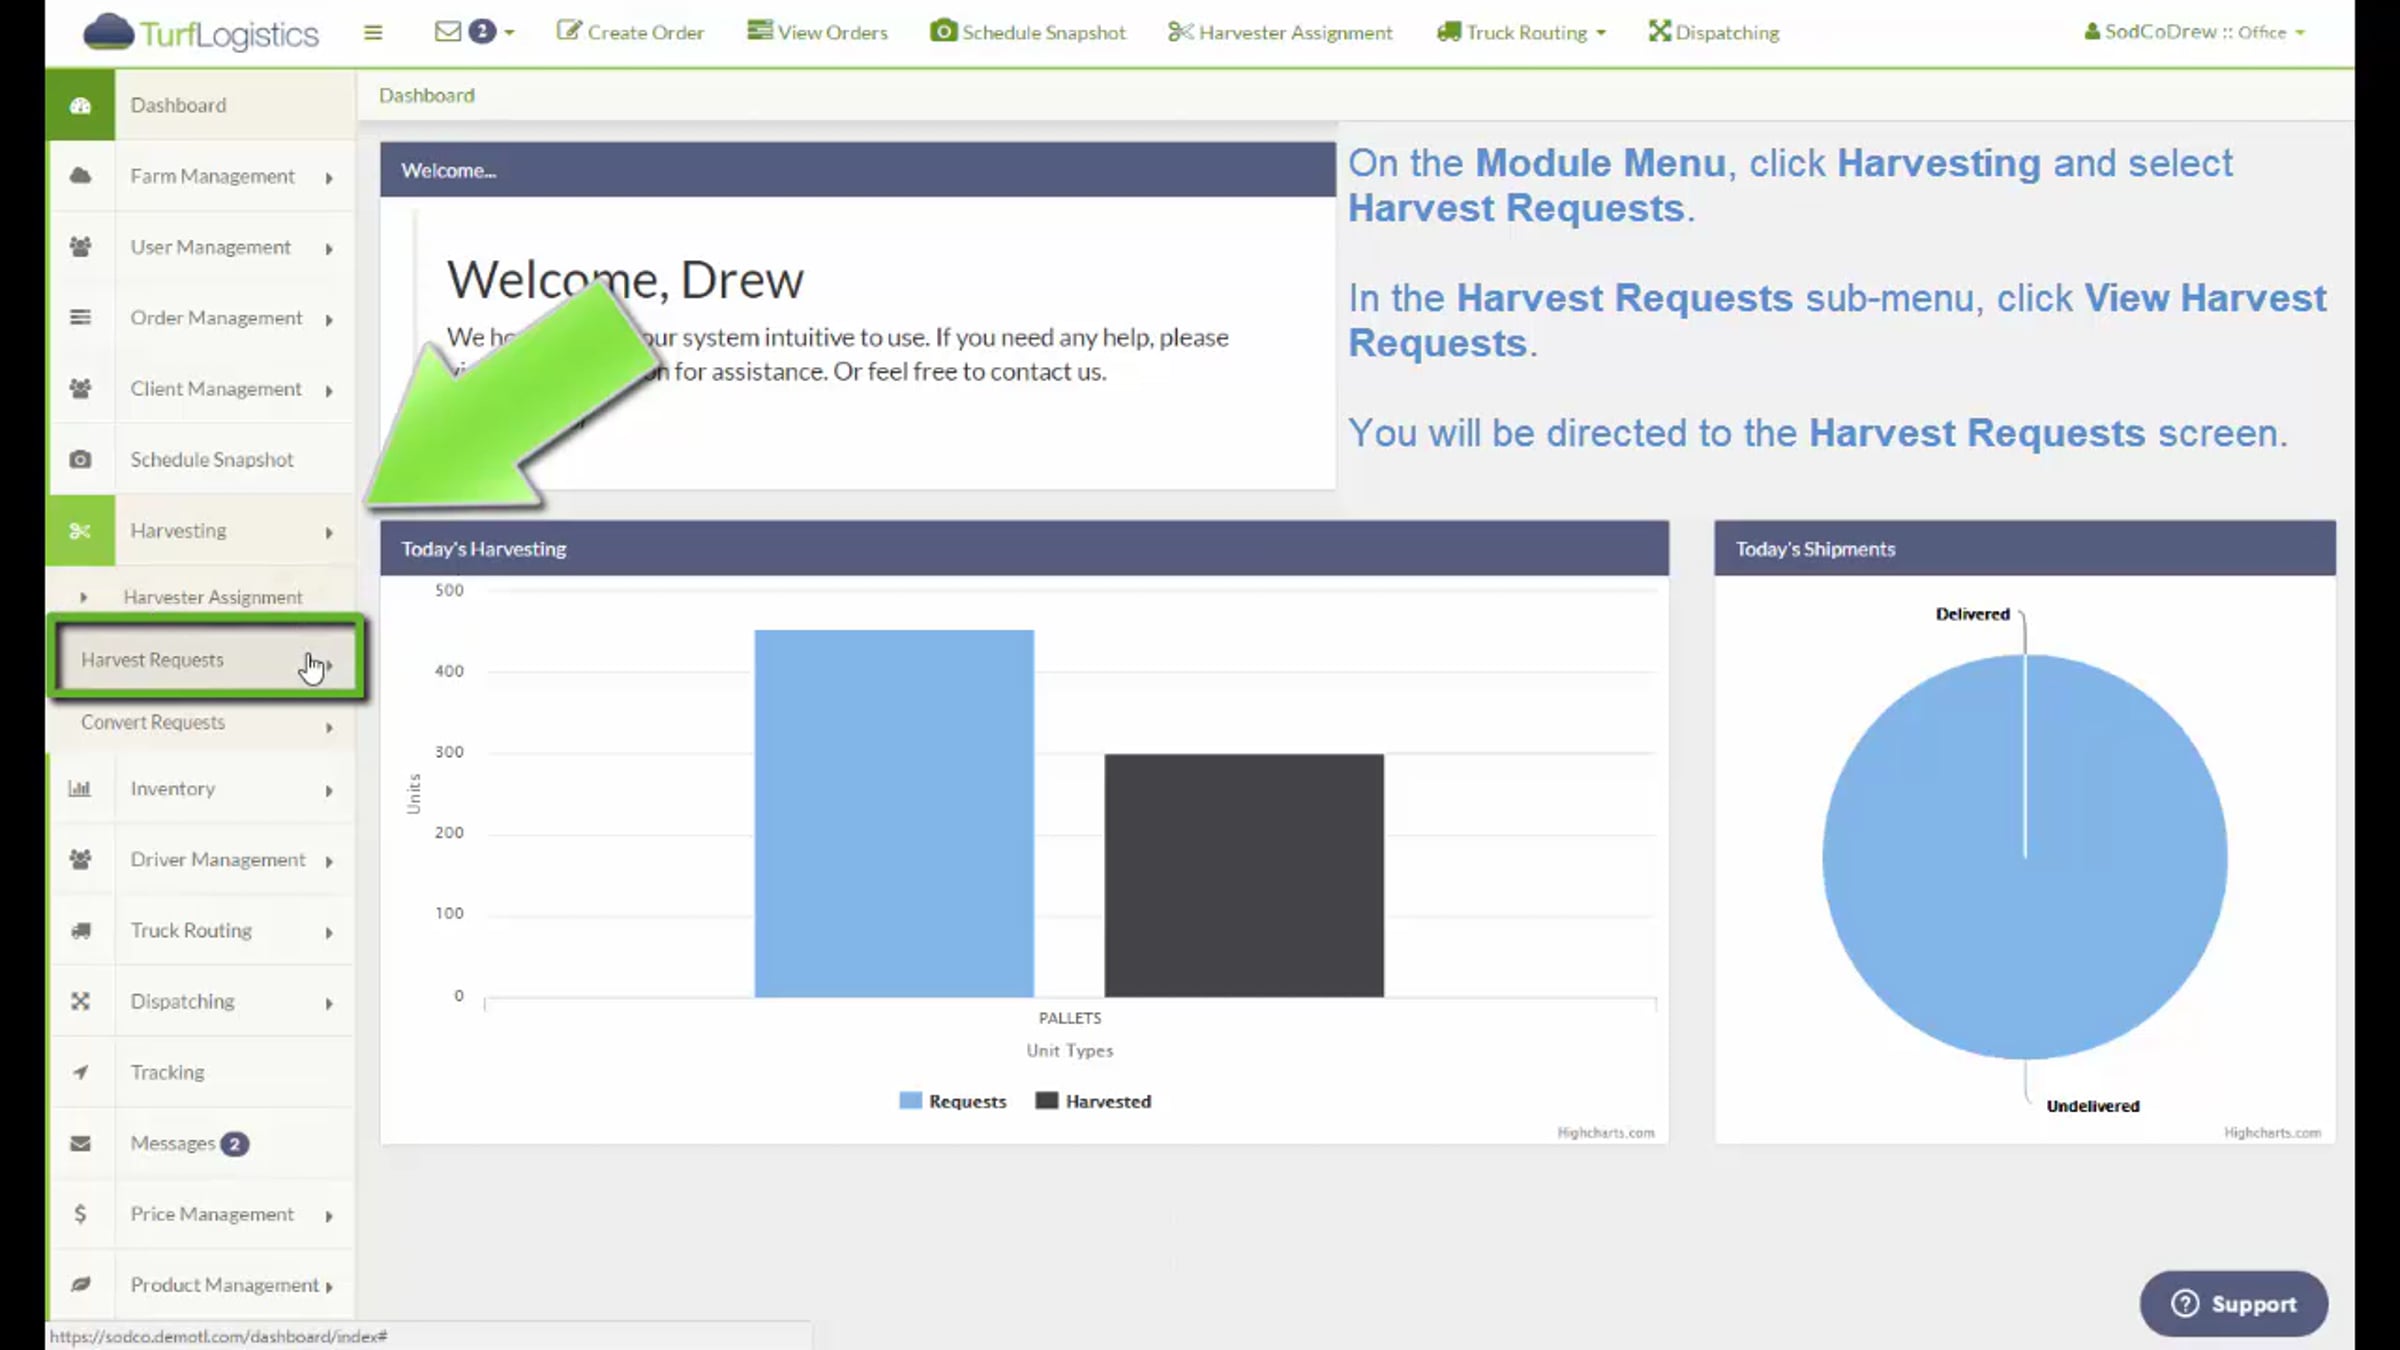Collapse the Harvesting submenu arrow
Viewport: 2400px width, 1350px height.
pos(329,533)
